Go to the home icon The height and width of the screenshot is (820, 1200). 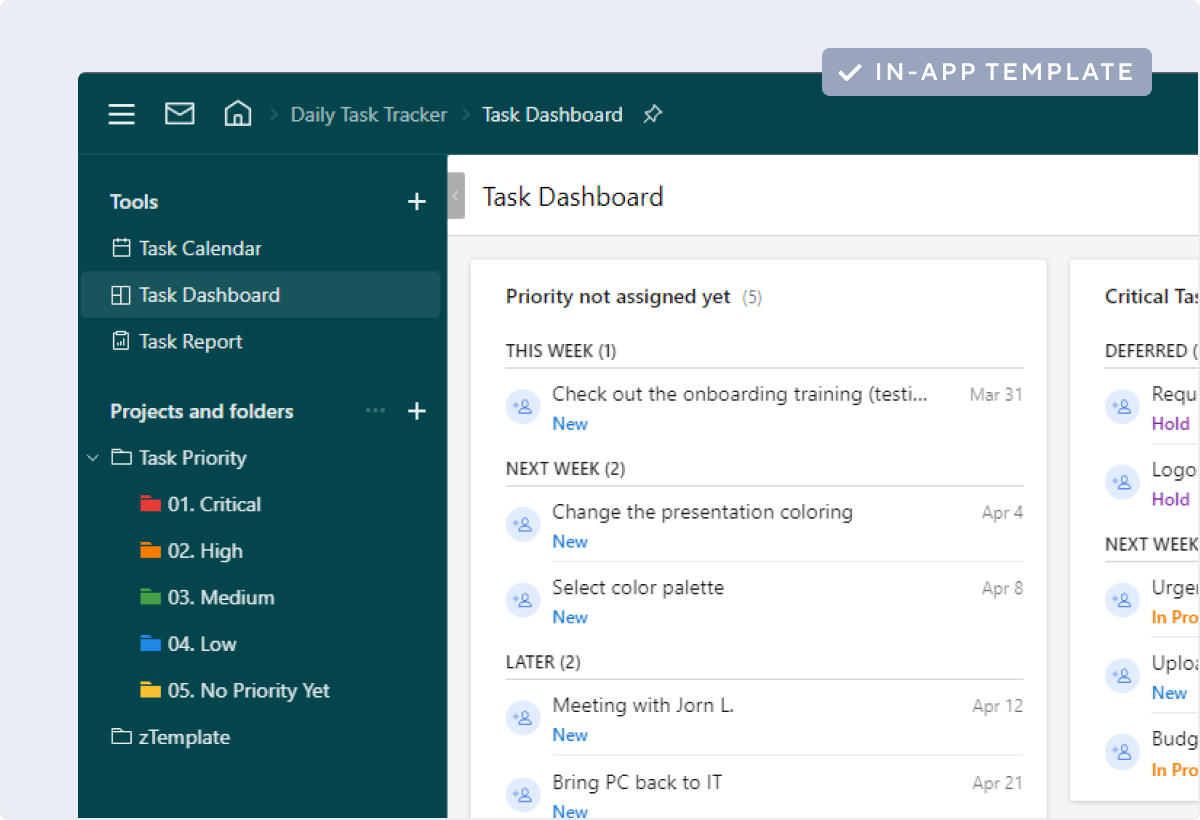click(237, 113)
